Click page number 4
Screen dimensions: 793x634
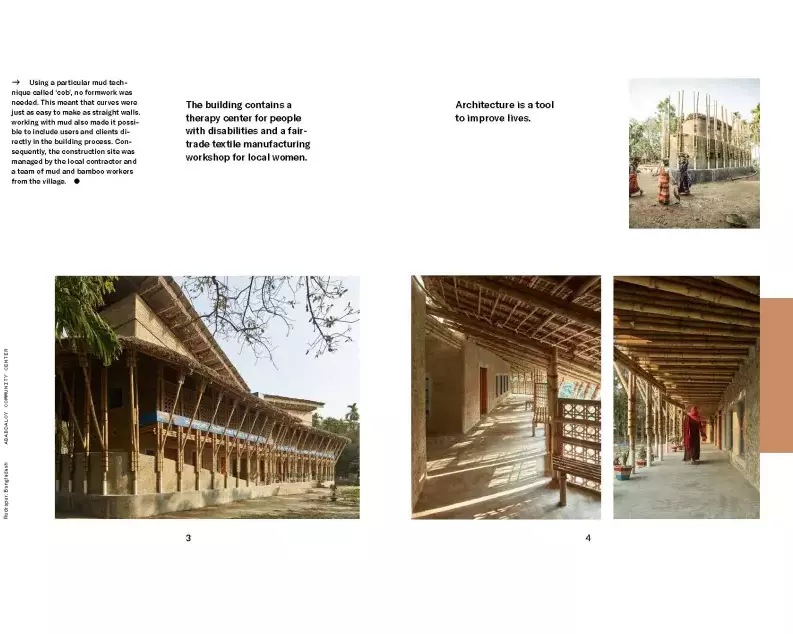coord(588,538)
